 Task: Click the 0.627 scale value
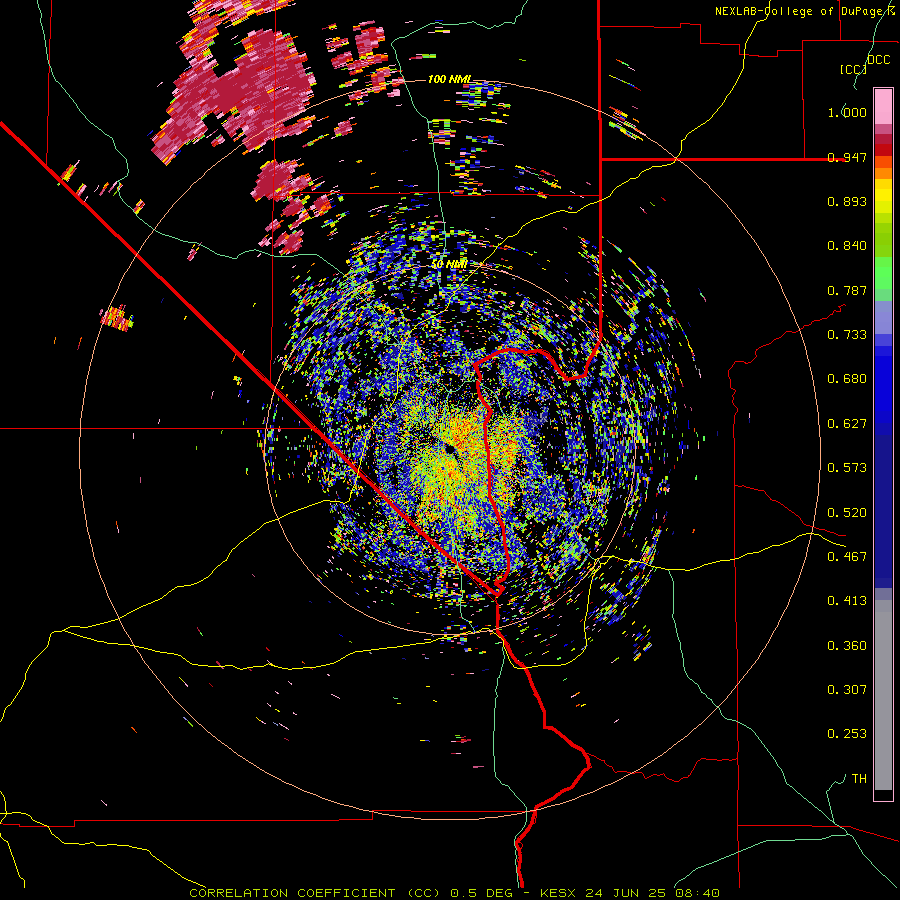coord(847,424)
